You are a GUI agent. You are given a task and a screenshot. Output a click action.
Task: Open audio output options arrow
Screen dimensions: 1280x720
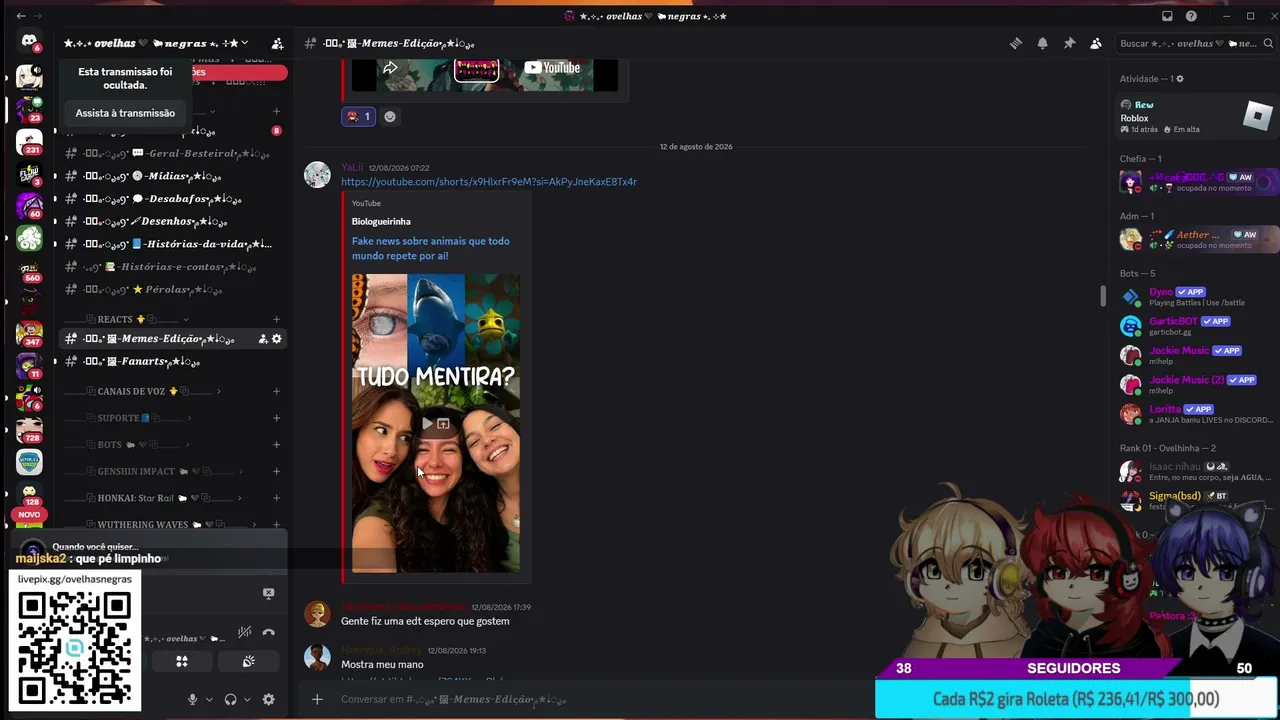[246, 700]
